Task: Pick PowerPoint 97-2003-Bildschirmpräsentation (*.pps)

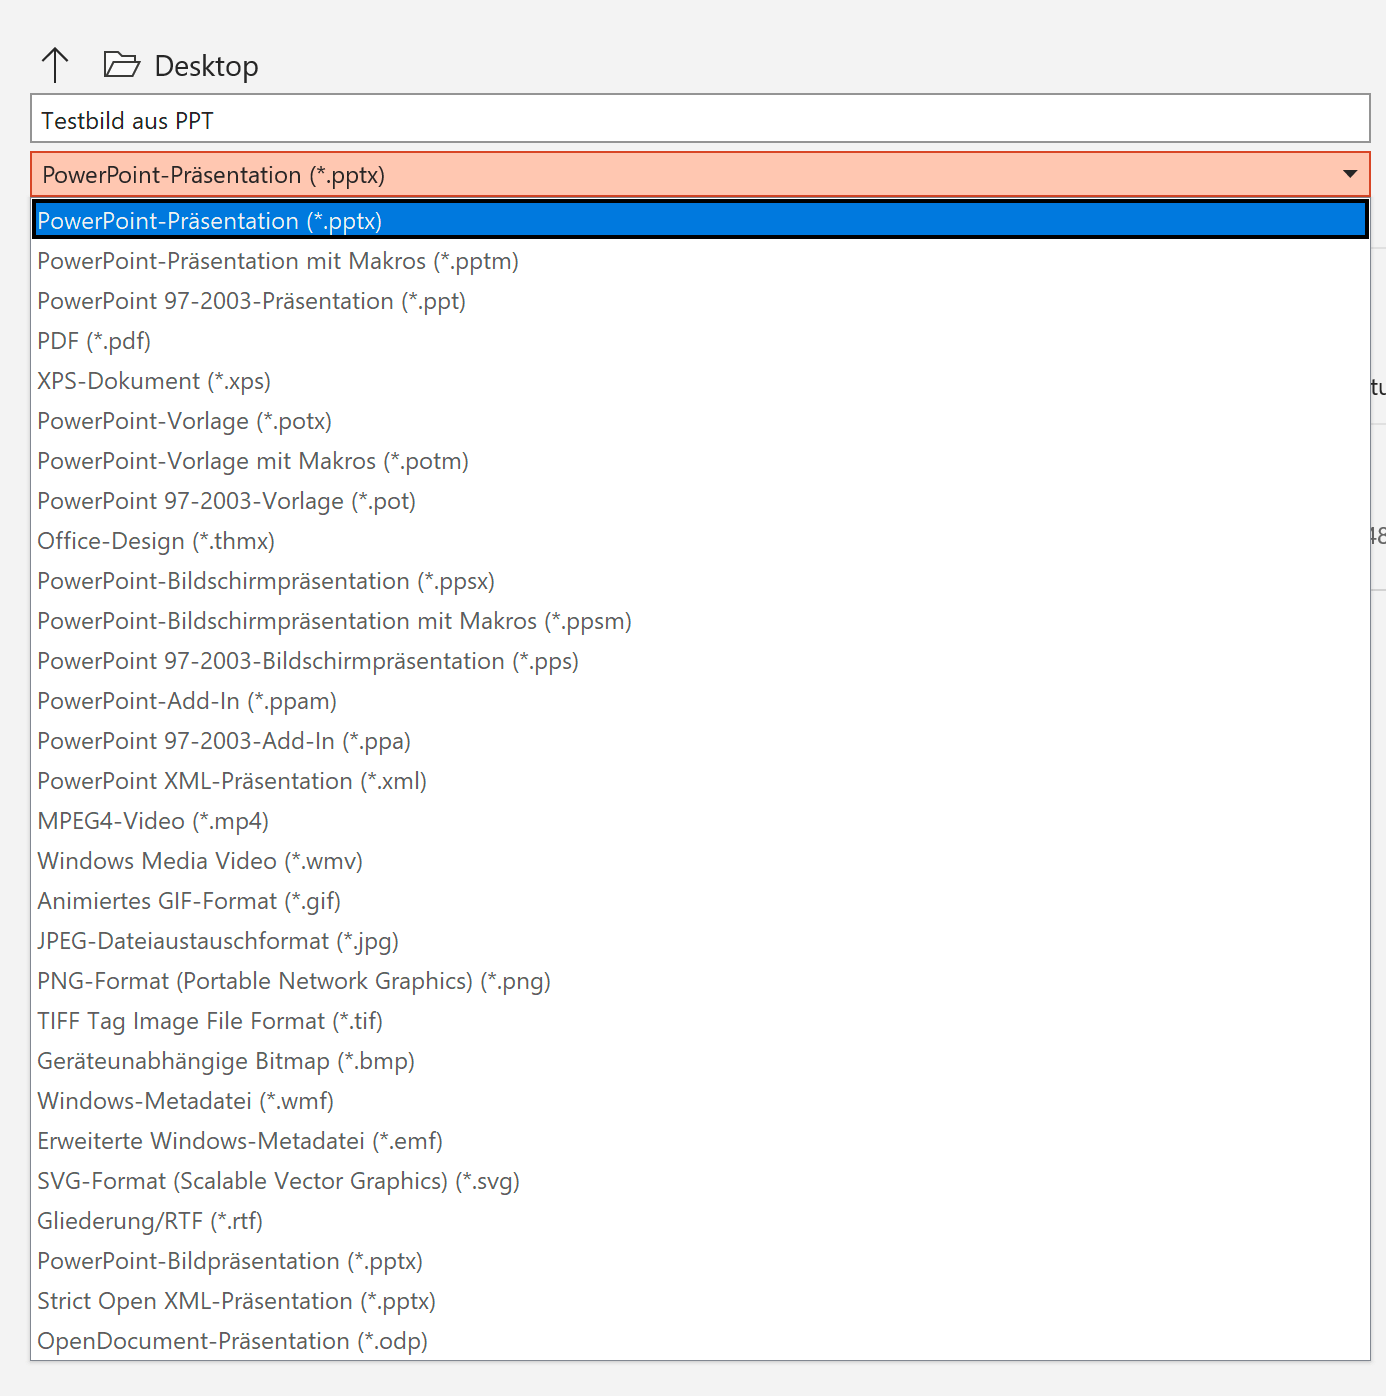Action: (700, 661)
